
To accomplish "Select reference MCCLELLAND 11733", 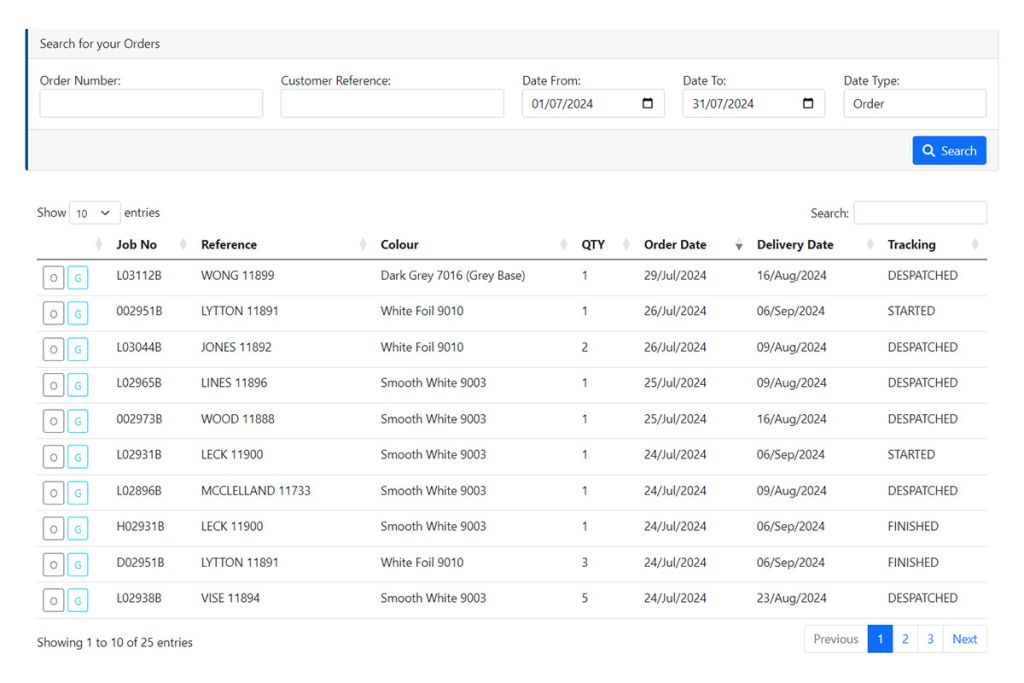I will [x=255, y=491].
